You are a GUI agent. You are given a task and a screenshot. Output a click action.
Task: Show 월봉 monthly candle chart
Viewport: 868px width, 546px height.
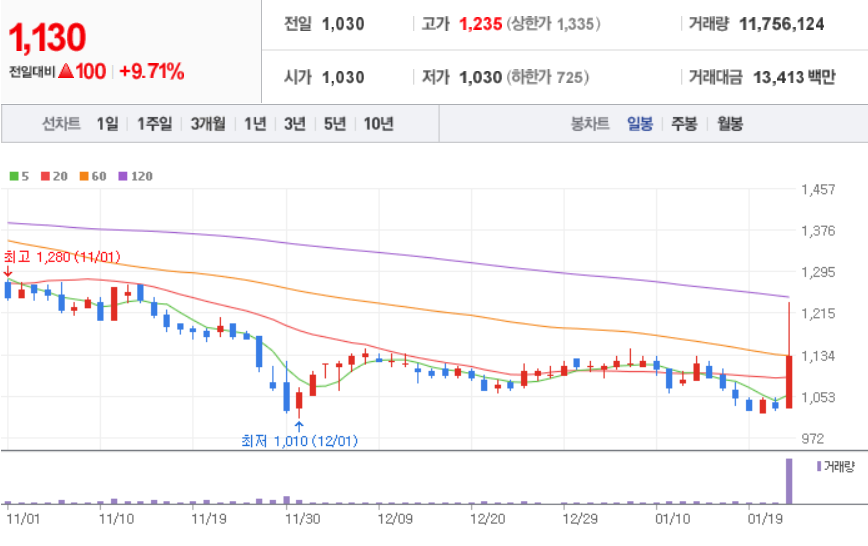click(730, 123)
